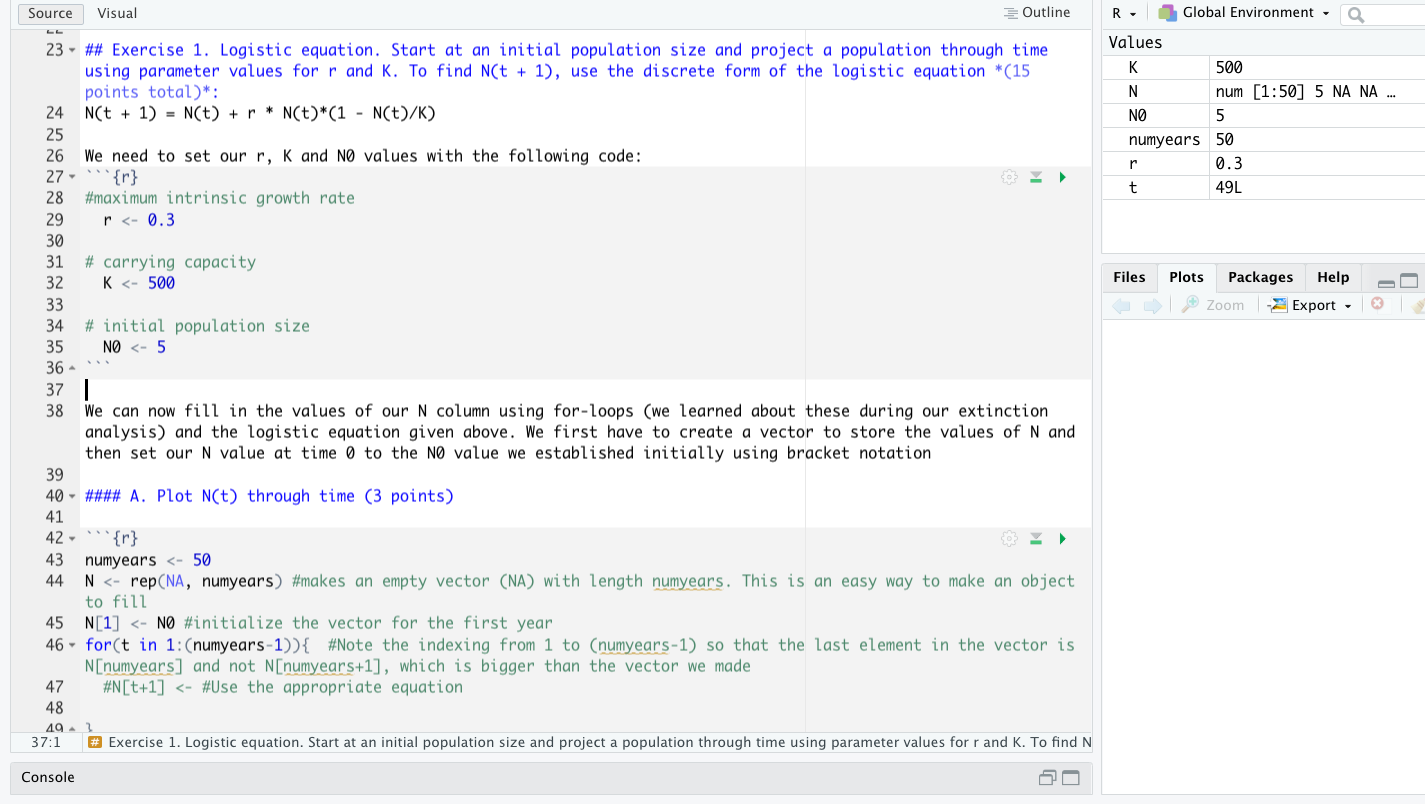
Task: Click the 500 value on line 32
Action: click(161, 283)
